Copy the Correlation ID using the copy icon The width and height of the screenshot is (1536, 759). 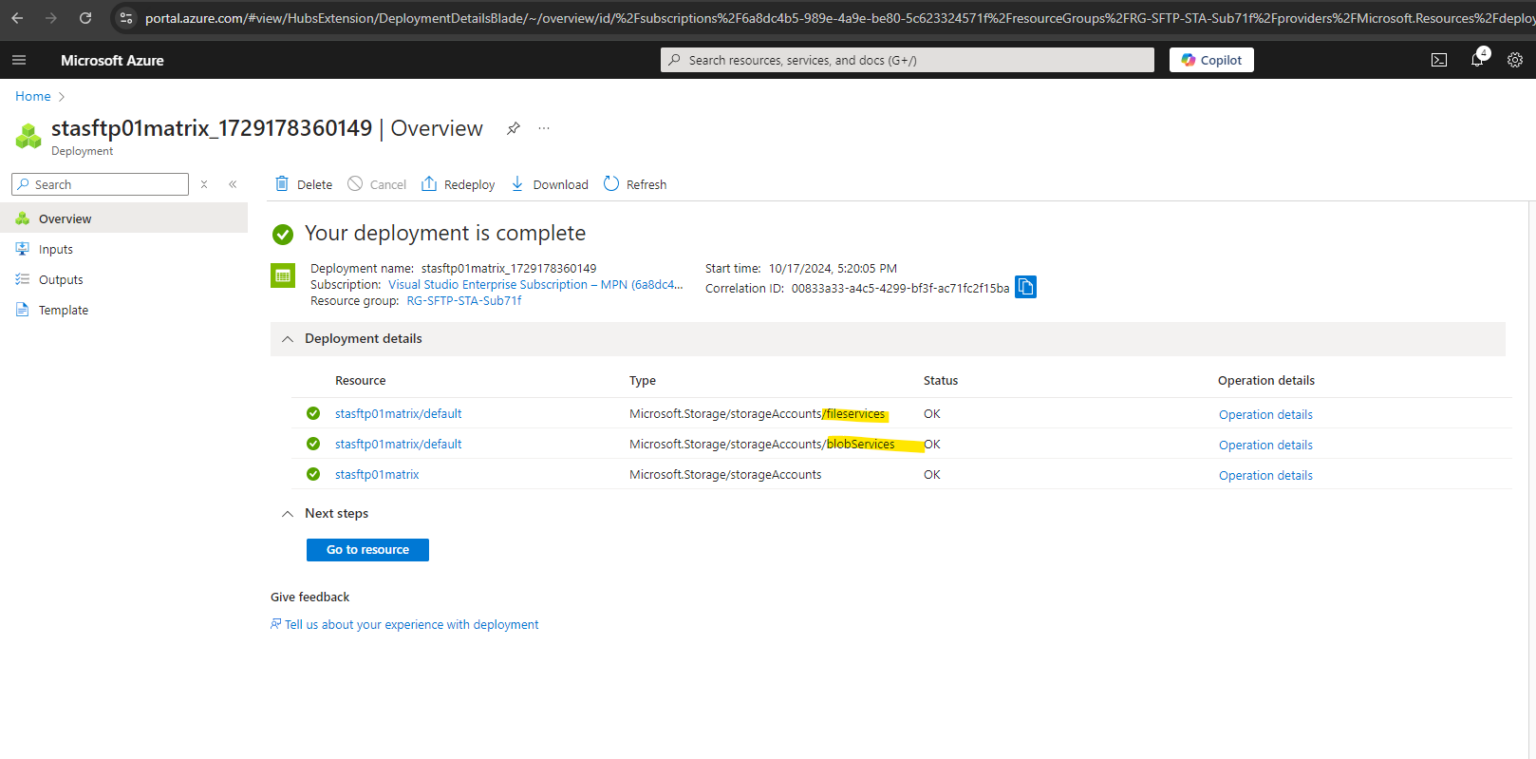point(1025,287)
